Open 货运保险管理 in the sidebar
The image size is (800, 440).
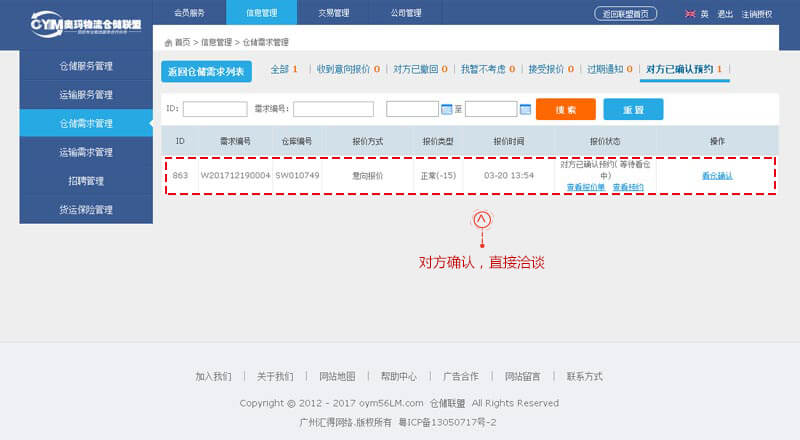click(x=85, y=210)
